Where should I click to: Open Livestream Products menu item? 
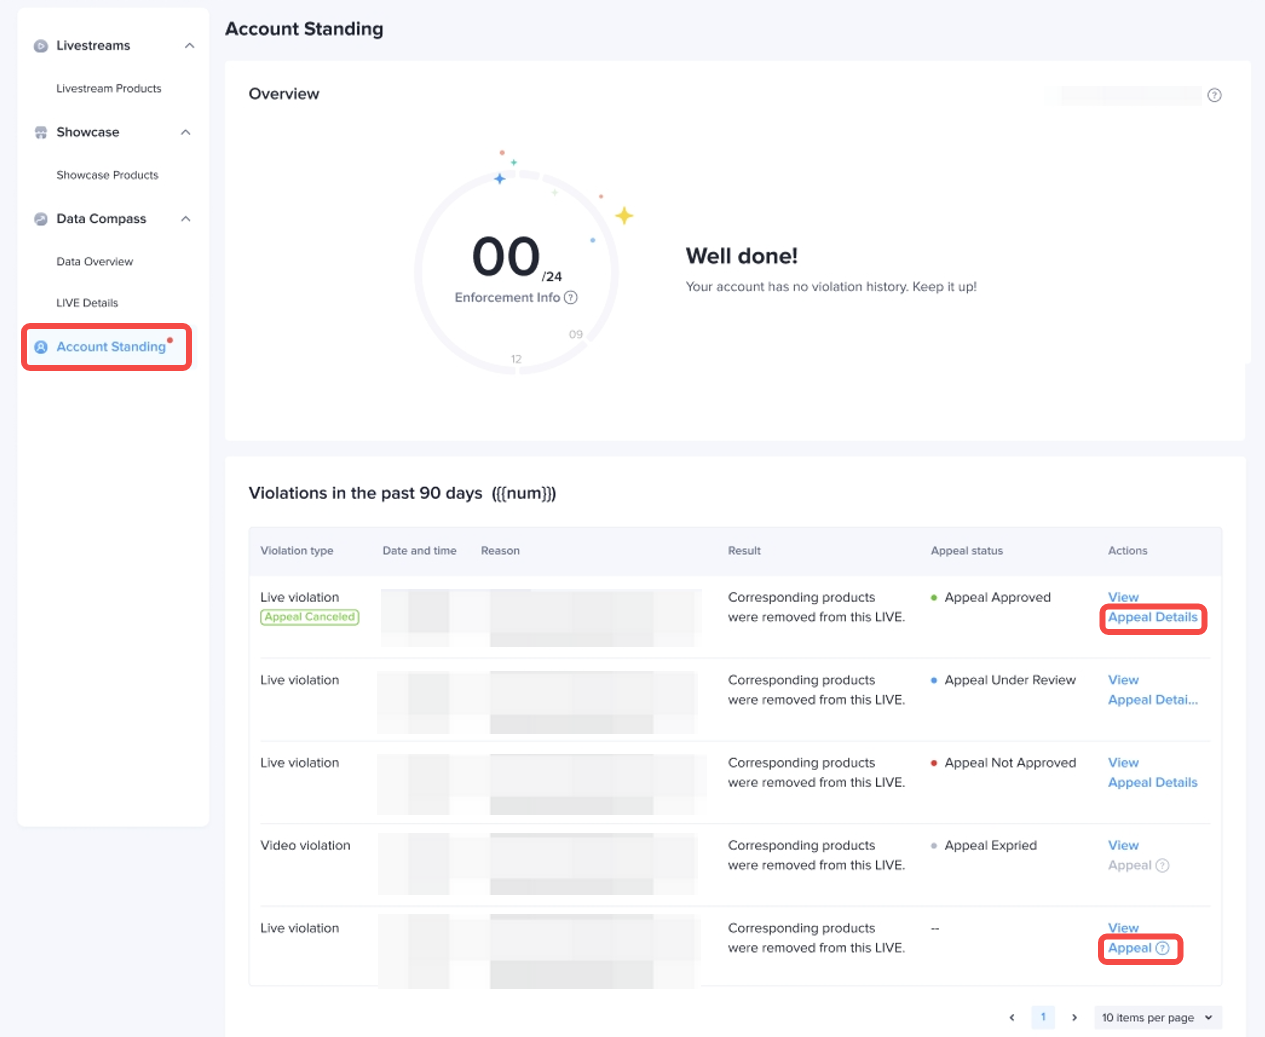coord(109,89)
